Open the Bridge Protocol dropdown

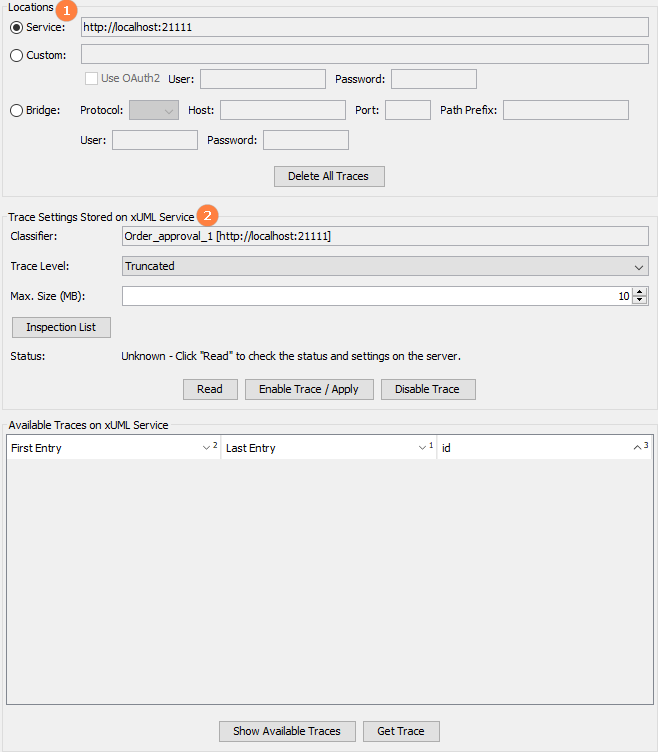coord(153,110)
